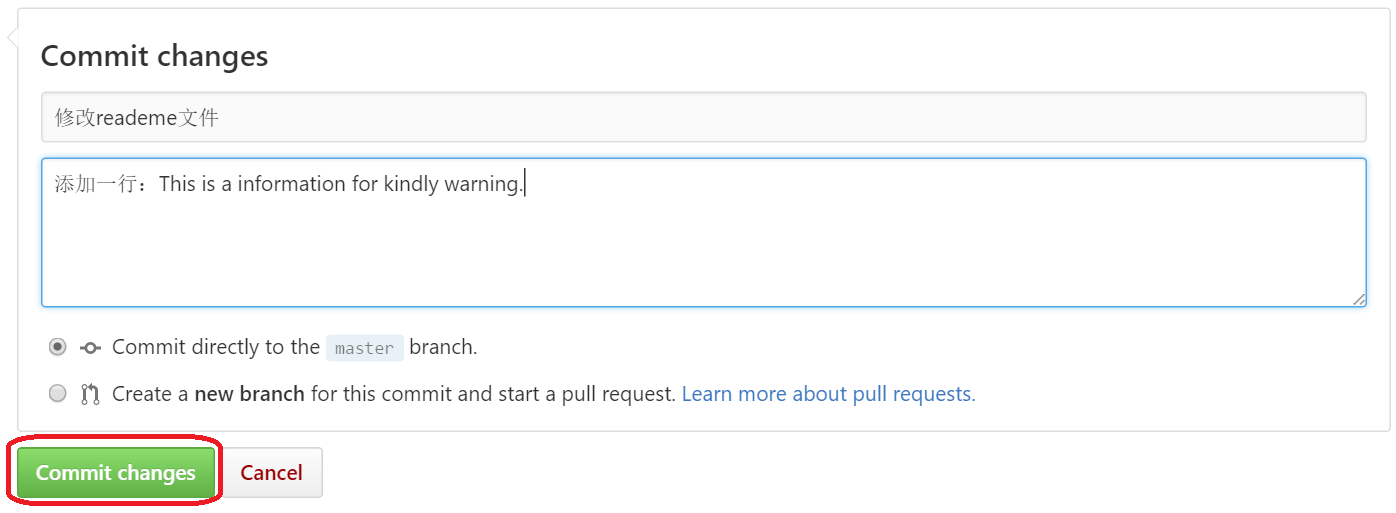Open 'Learn more about pull requests' link
Screen dimensions: 1396x513
[x=828, y=394]
